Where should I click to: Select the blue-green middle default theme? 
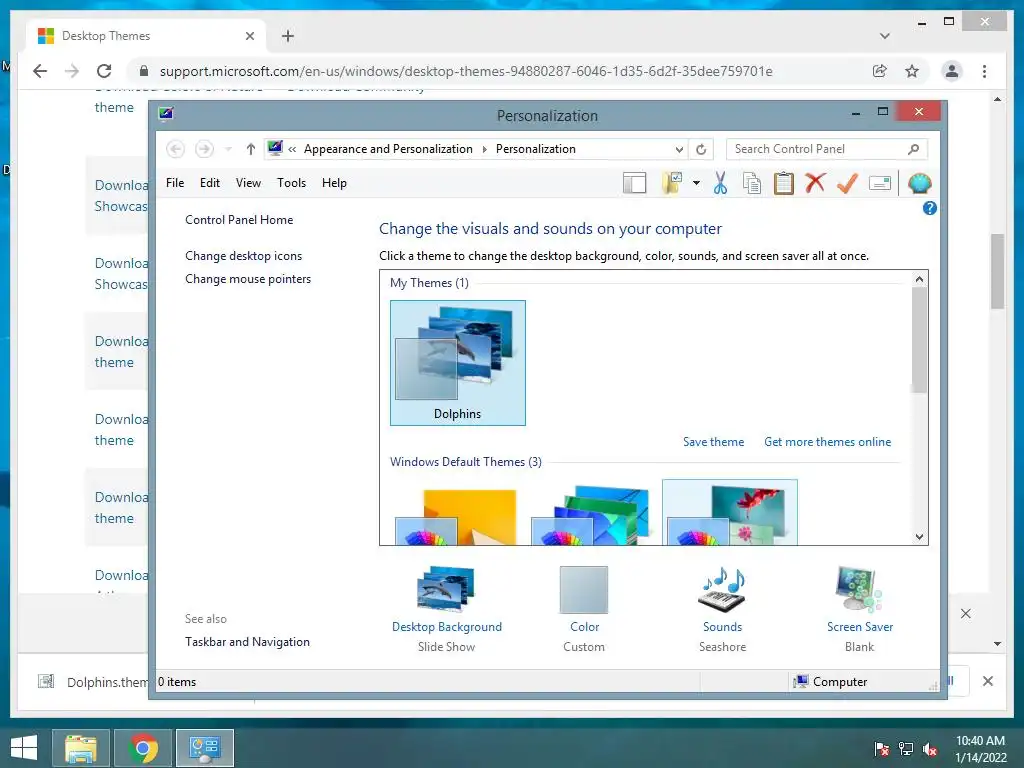tap(593, 515)
